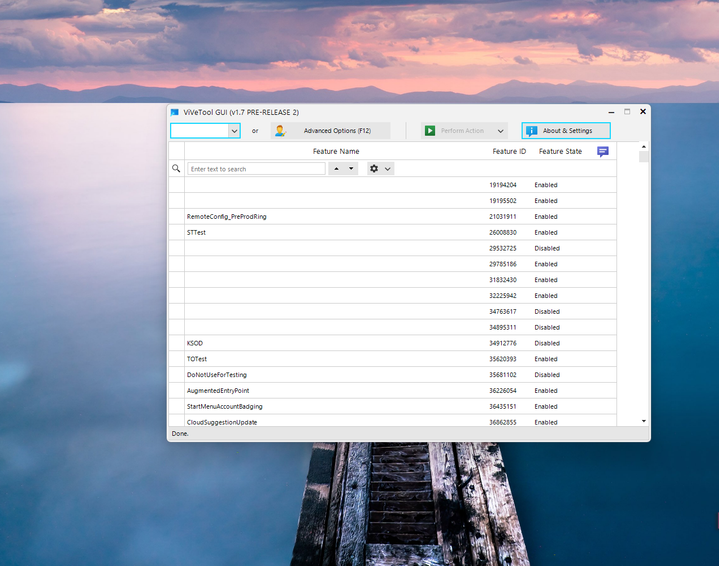Open the search options gear dropdown
This screenshot has width=719, height=566.
coord(380,169)
